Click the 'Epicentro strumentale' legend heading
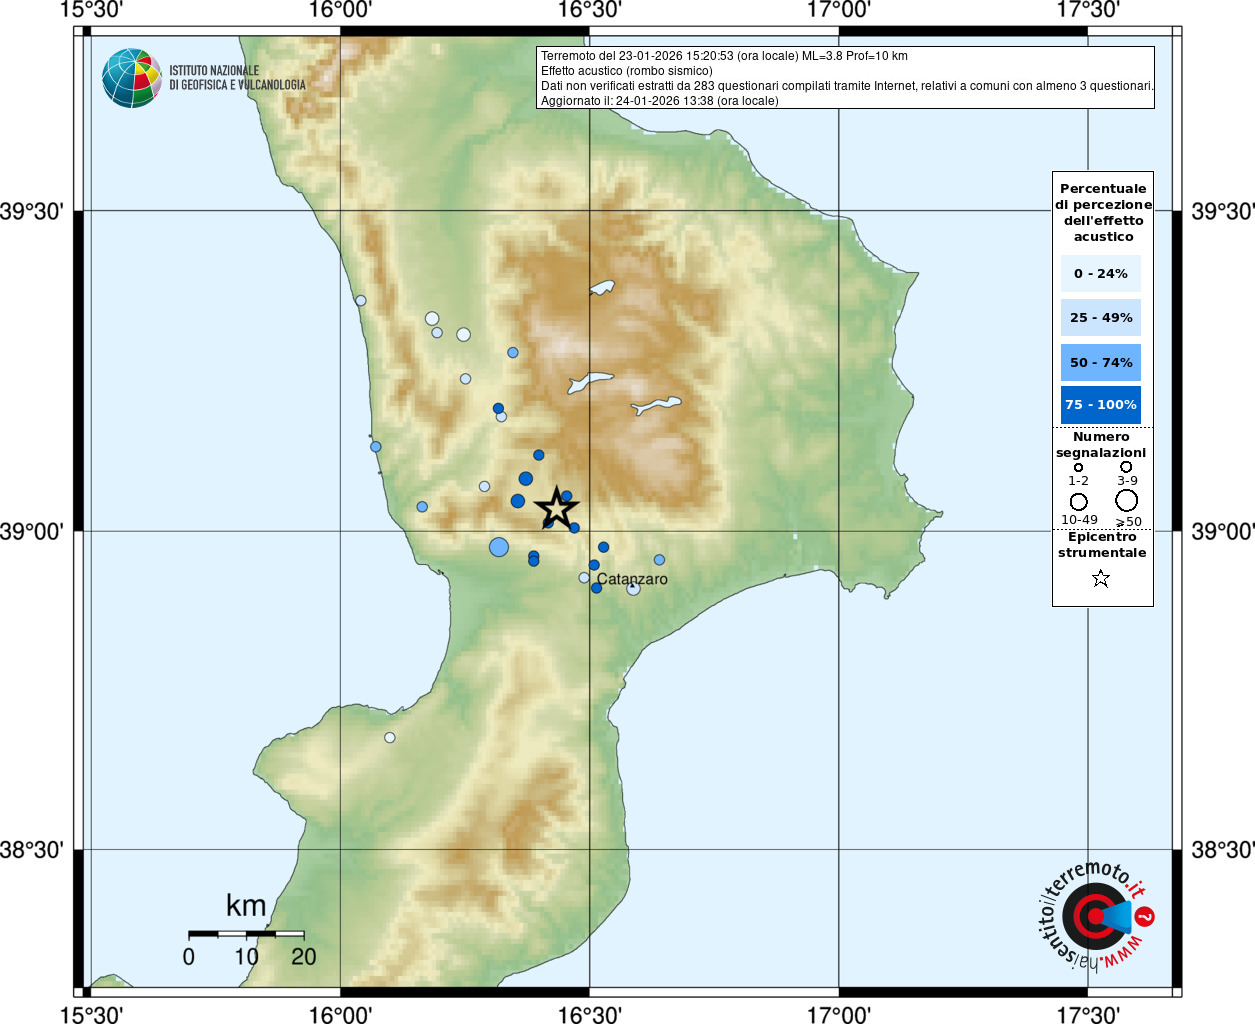Image resolution: width=1255 pixels, height=1024 pixels. [x=1102, y=544]
